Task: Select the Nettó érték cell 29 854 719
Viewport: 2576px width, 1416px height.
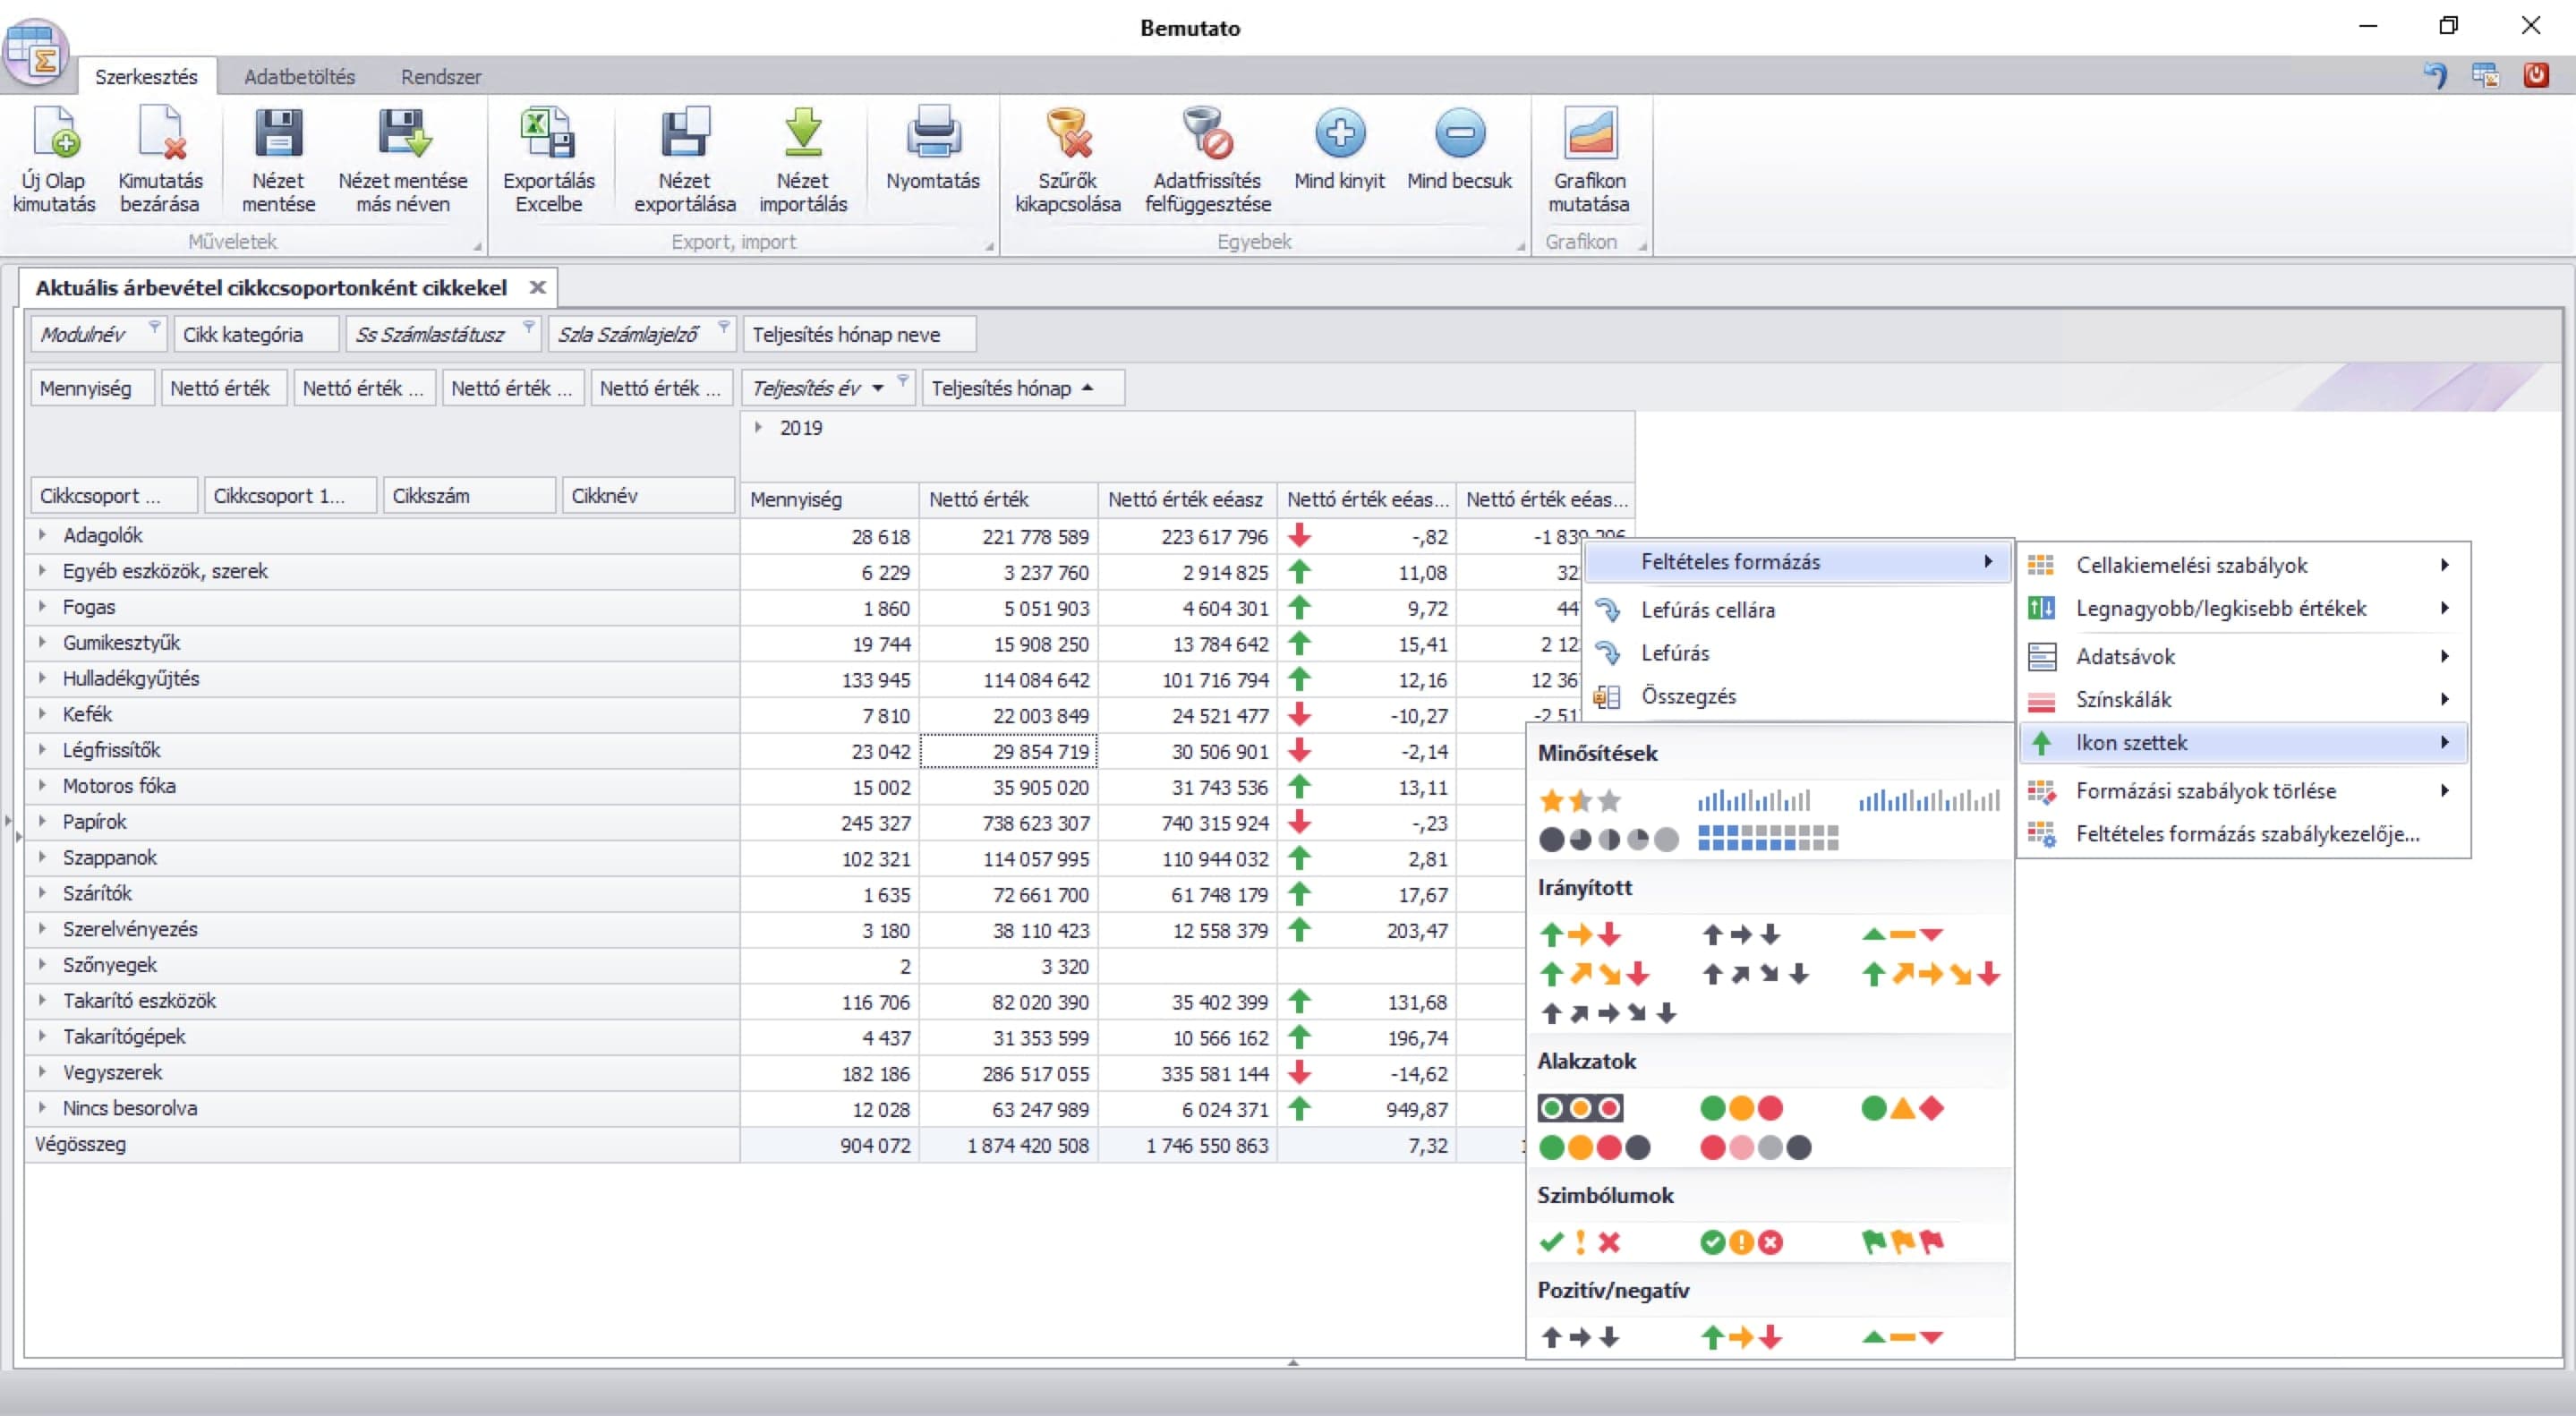Action: 1008,751
